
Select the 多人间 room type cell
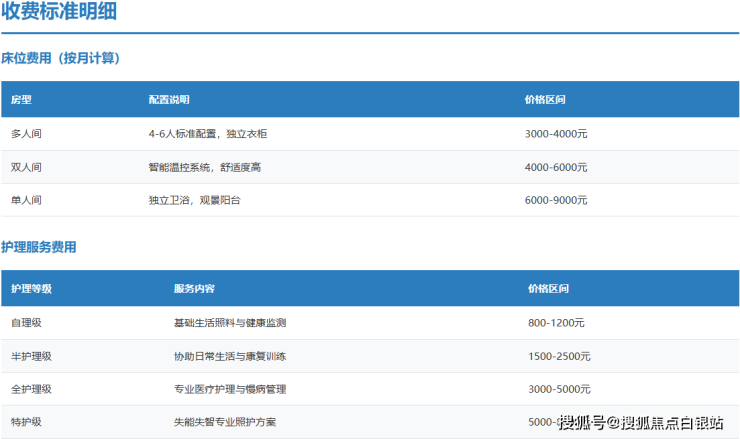[x=26, y=134]
